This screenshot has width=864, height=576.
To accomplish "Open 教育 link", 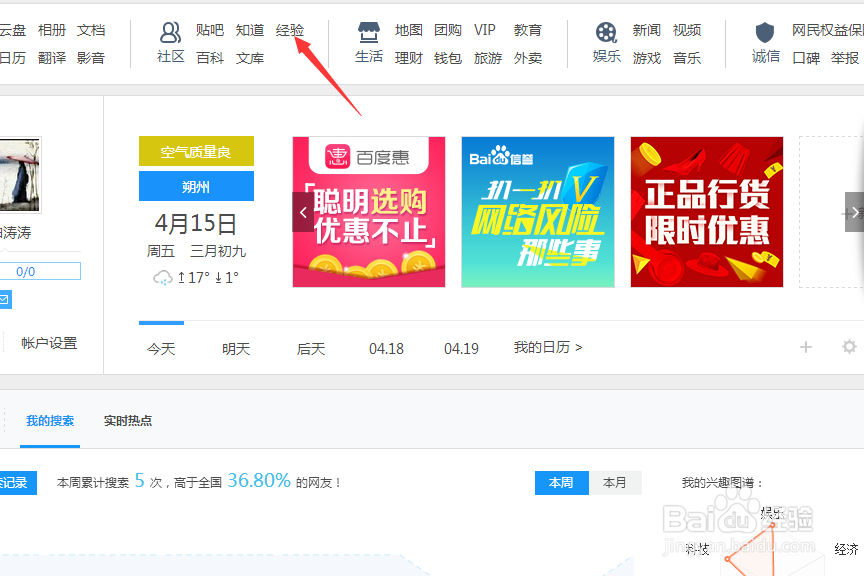I will [528, 30].
